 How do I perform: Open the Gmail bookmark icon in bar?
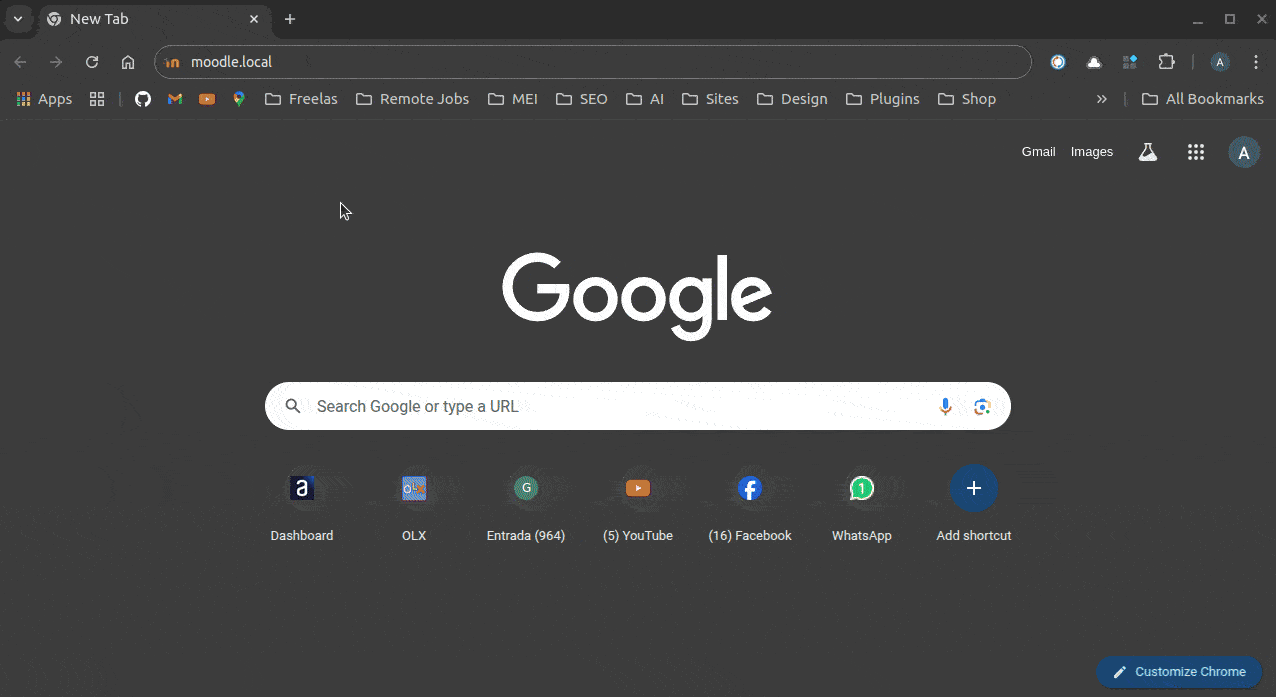click(x=175, y=99)
